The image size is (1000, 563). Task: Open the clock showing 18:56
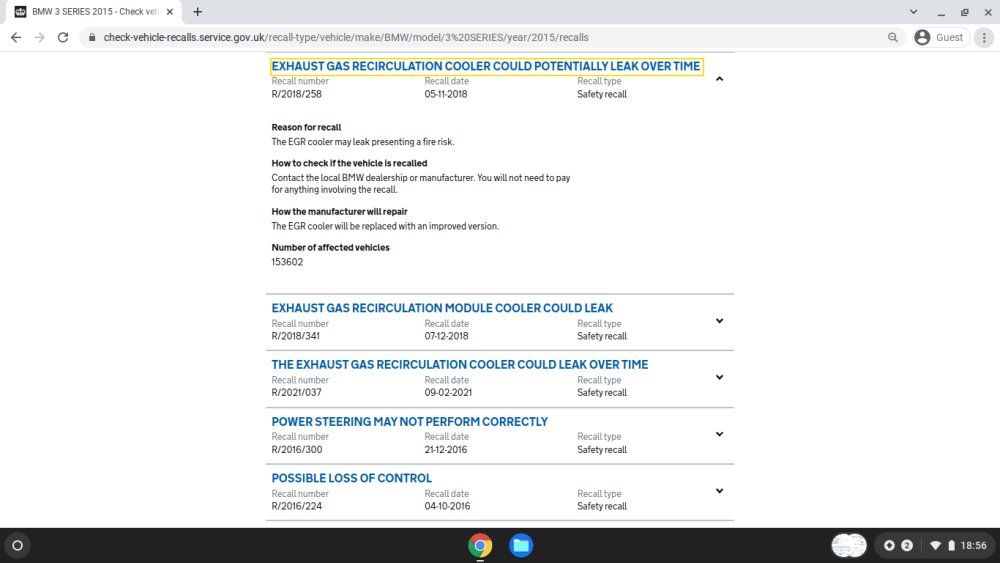[973, 546]
